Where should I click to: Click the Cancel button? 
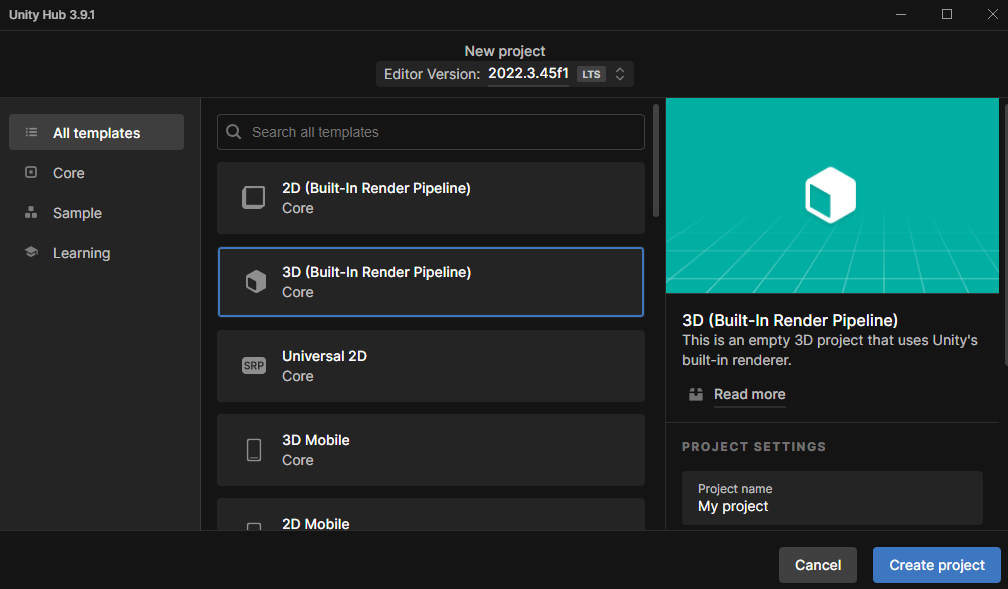(x=818, y=565)
